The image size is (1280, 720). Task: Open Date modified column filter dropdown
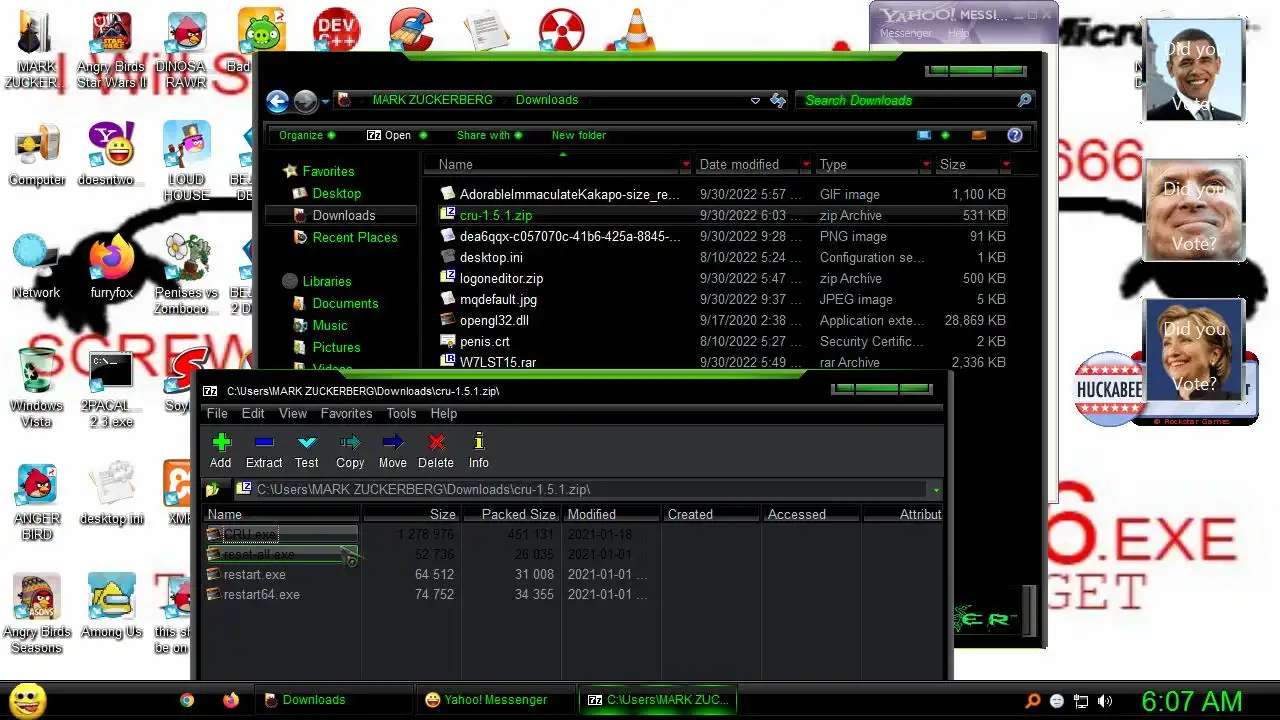[806, 164]
